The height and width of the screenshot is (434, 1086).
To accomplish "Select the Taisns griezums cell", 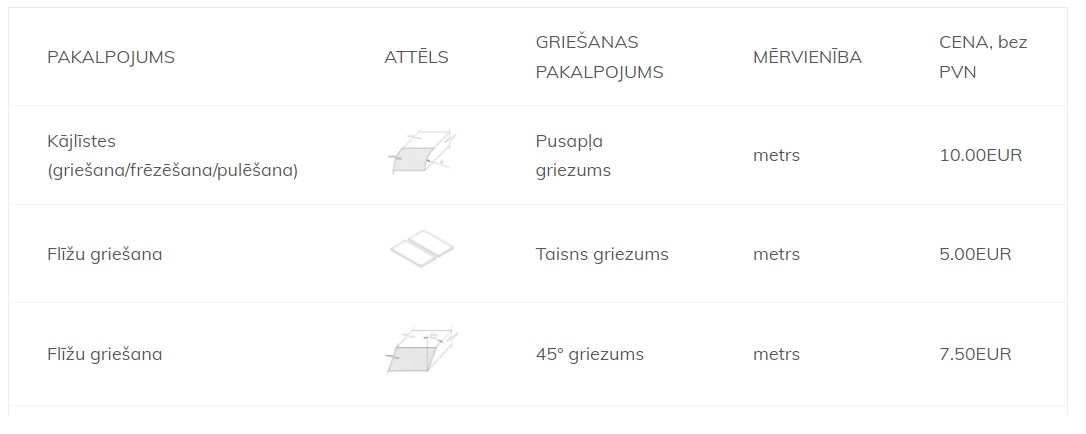I will [602, 254].
